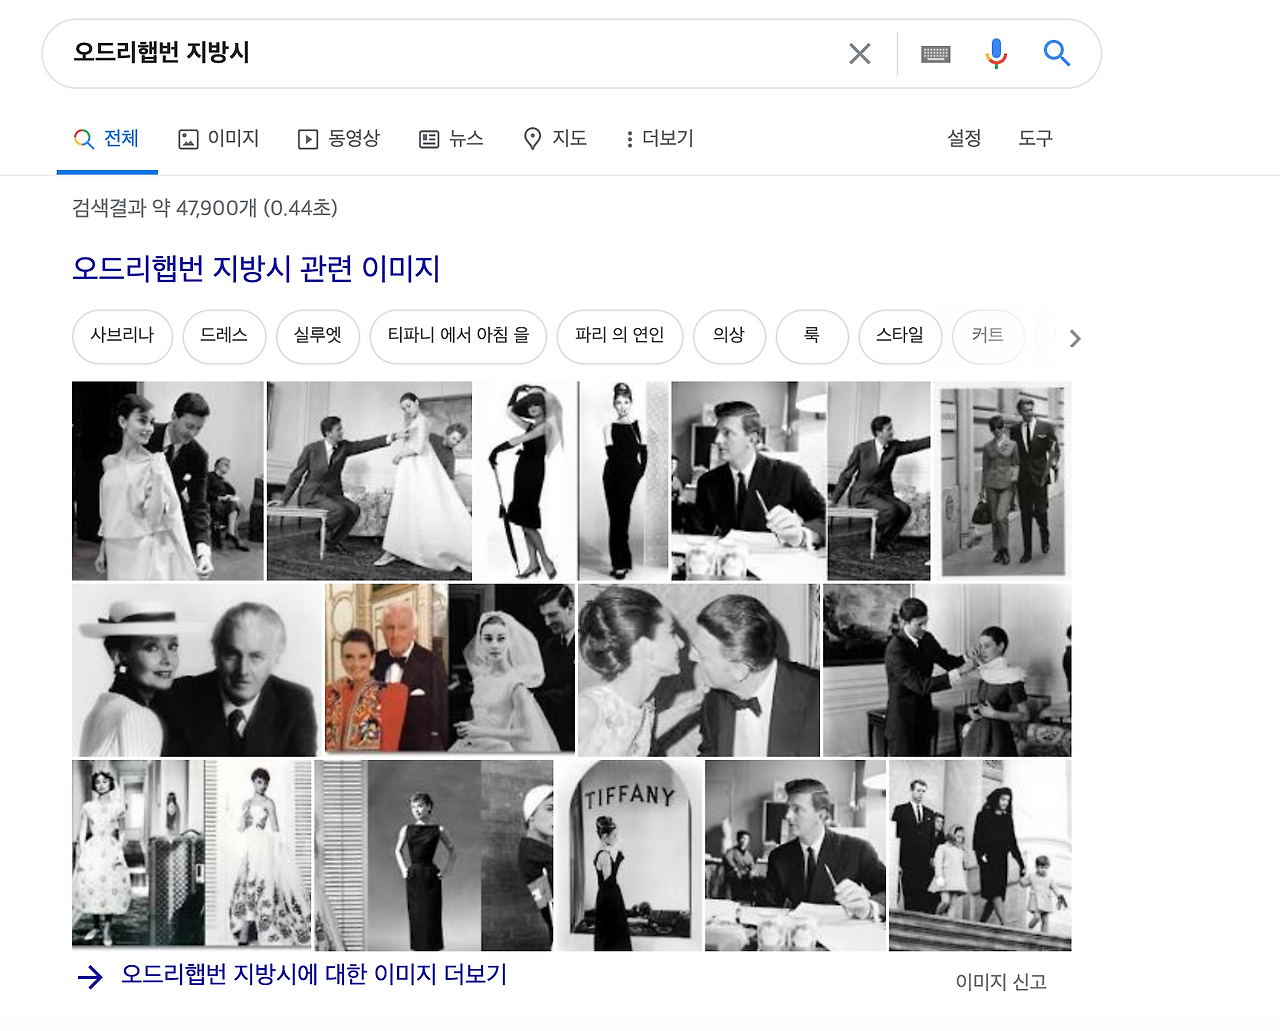This screenshot has height=1031, width=1280.
Task: Select the 사브리나 filter chip
Action: [122, 337]
